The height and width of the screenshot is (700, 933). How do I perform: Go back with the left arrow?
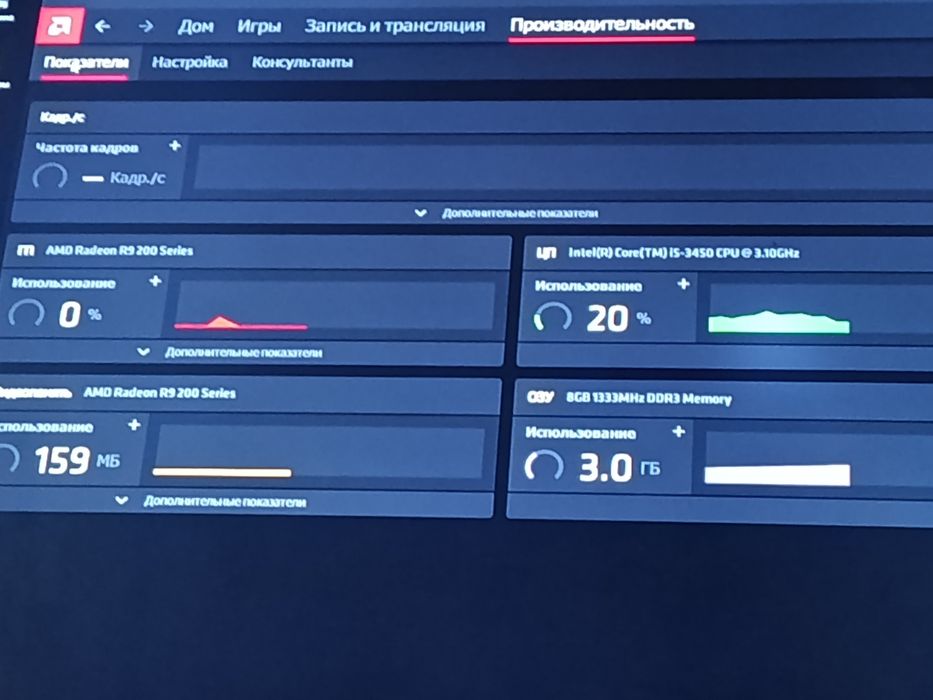pyautogui.click(x=103, y=26)
